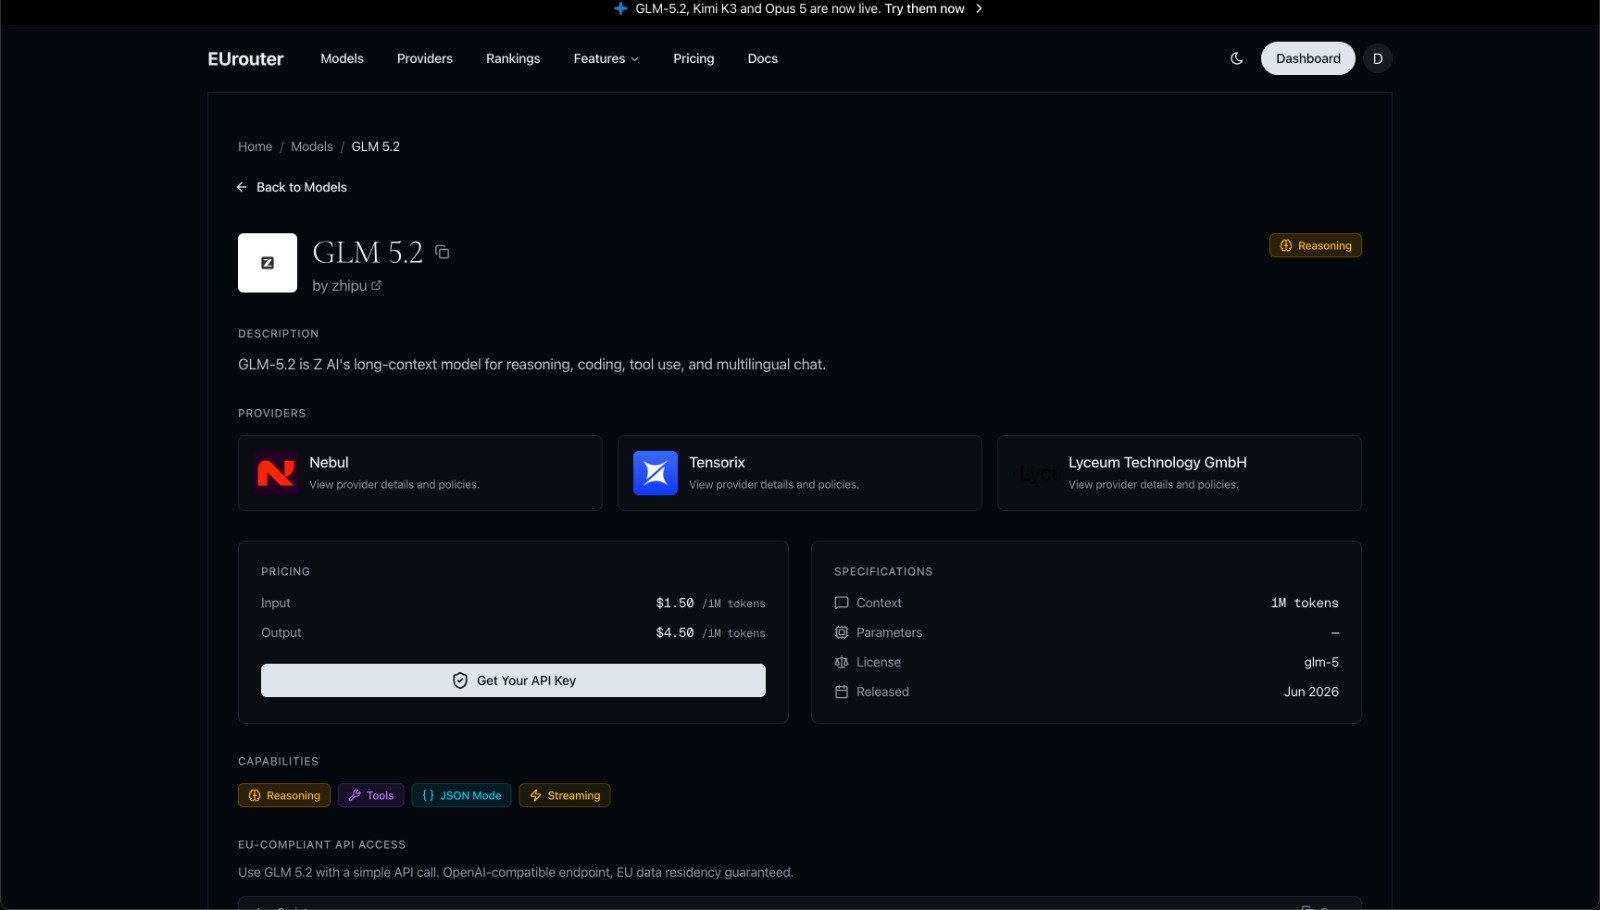Click the GLM 5.2 breadcrumb text
Viewport: 1600px width, 910px height.
point(375,146)
